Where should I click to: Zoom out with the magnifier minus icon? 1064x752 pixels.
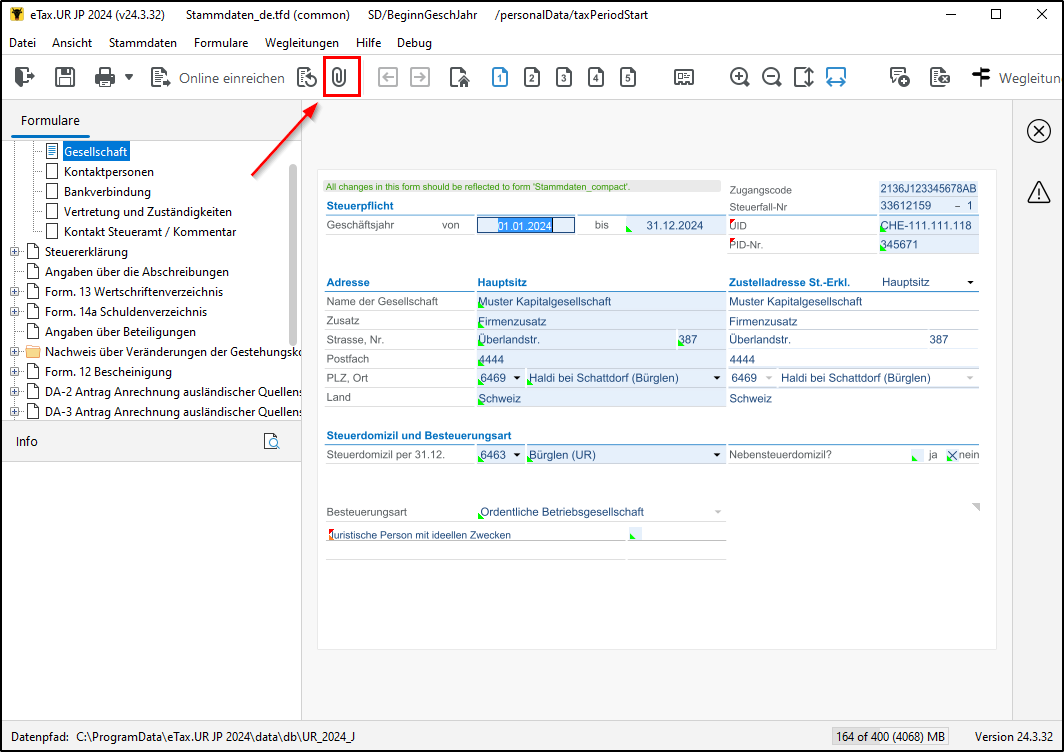coord(772,77)
